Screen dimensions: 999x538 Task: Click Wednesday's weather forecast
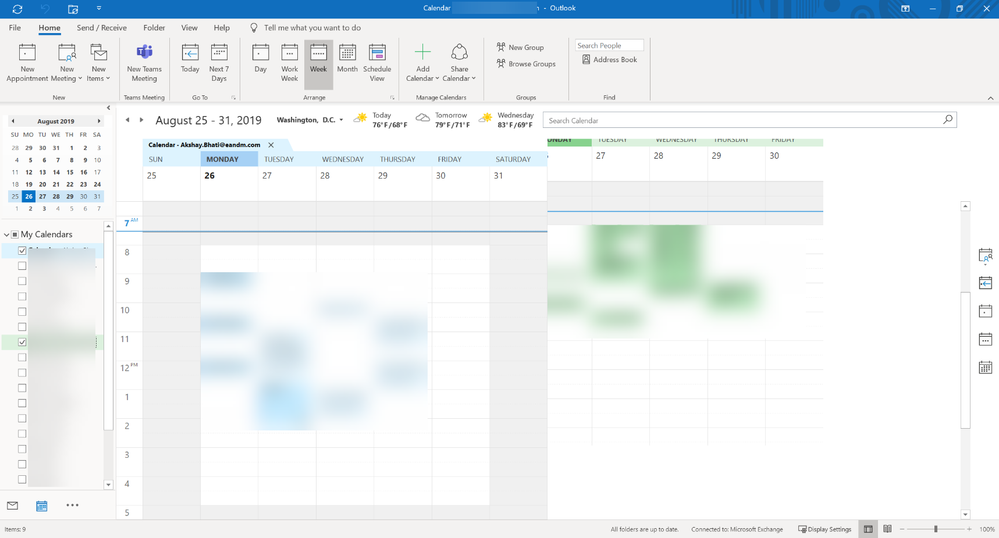point(507,120)
